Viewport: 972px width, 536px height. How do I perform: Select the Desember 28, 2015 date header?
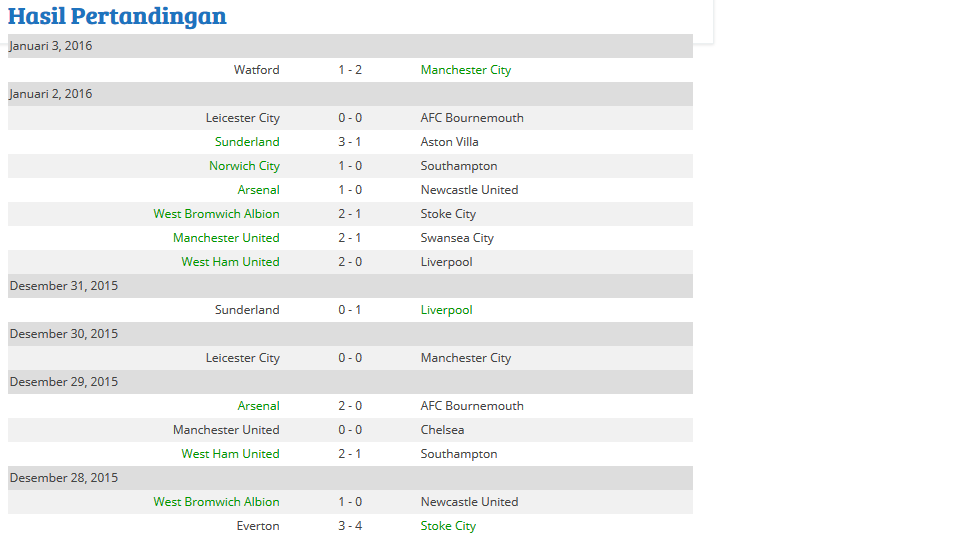[x=350, y=478]
